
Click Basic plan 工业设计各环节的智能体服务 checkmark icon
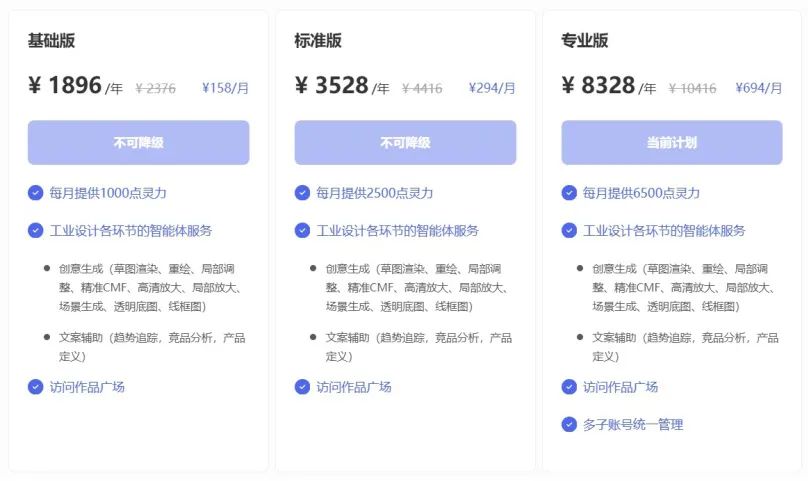coord(36,231)
